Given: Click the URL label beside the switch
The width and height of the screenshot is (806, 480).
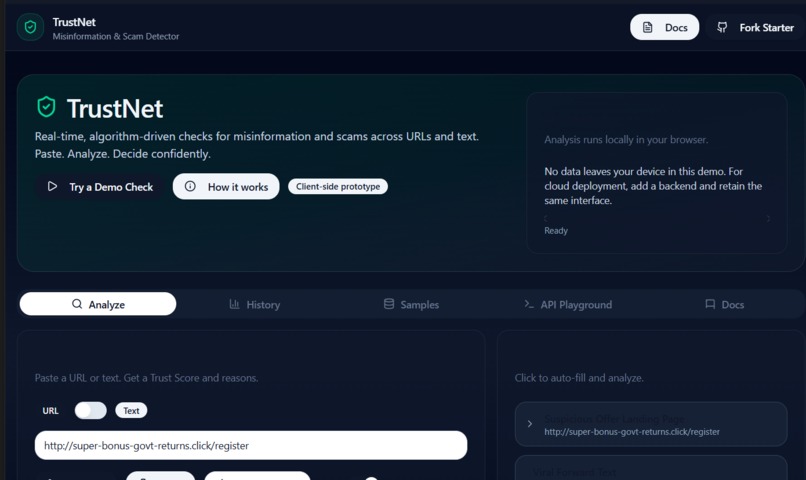Looking at the screenshot, I should (50, 411).
